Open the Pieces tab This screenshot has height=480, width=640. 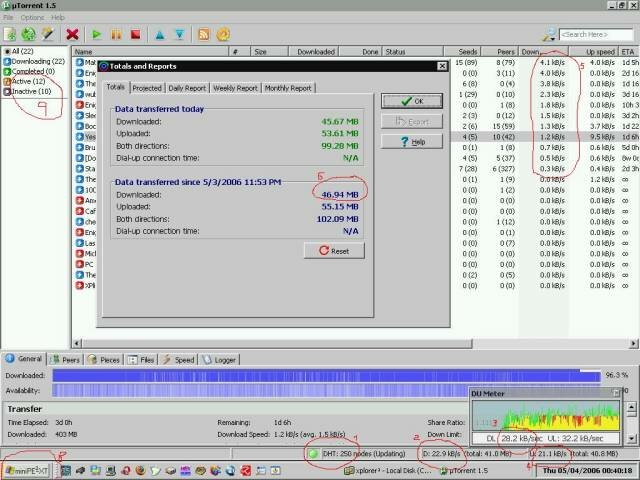[x=104, y=360]
